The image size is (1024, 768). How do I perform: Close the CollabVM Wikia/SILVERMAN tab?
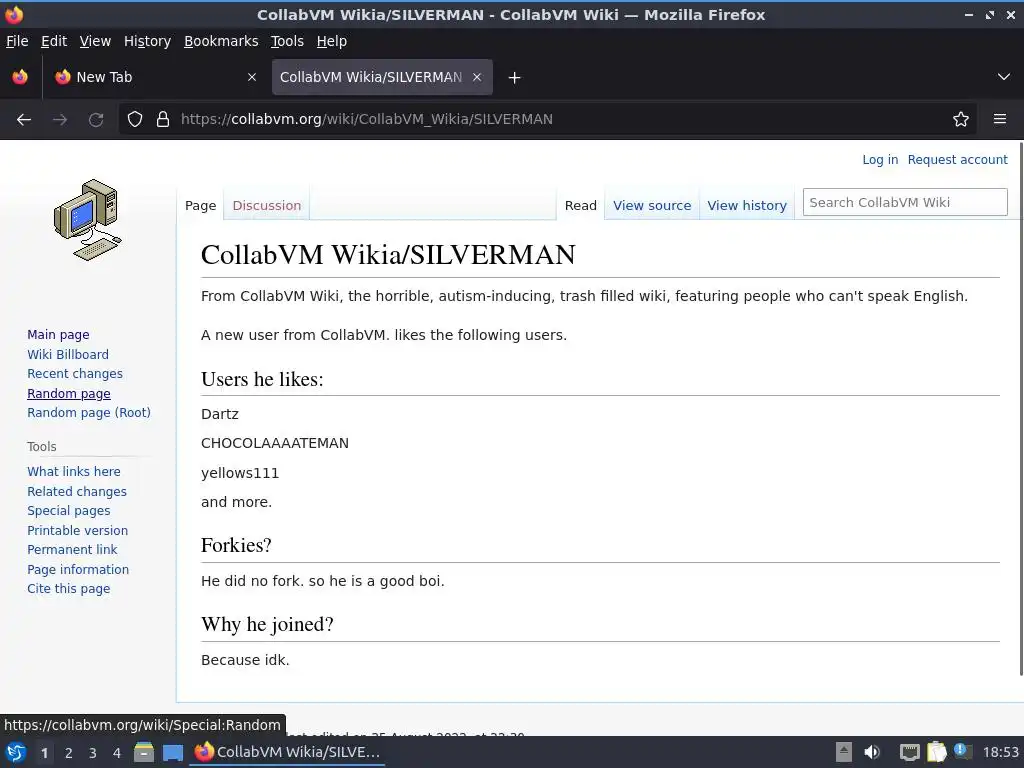coord(477,77)
